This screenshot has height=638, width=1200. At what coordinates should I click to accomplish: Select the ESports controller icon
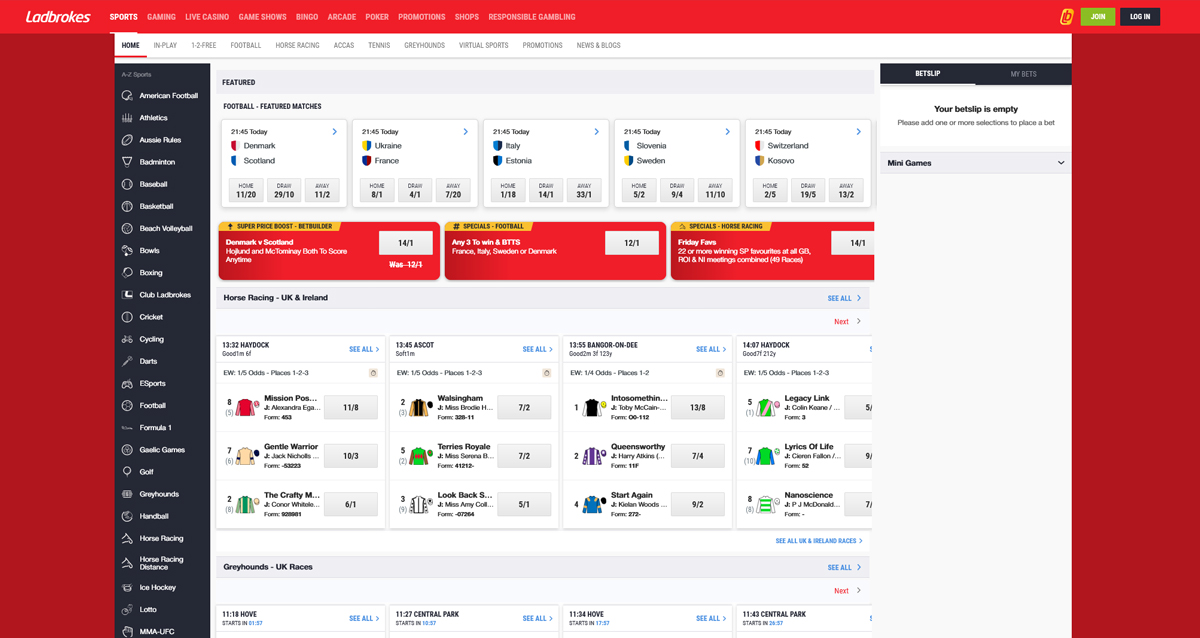coord(127,383)
